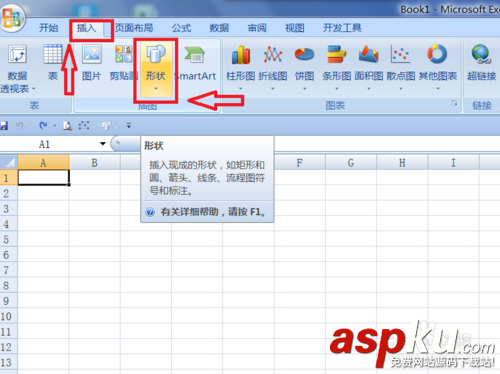Select column A header
The width and height of the screenshot is (500, 374).
43,163
